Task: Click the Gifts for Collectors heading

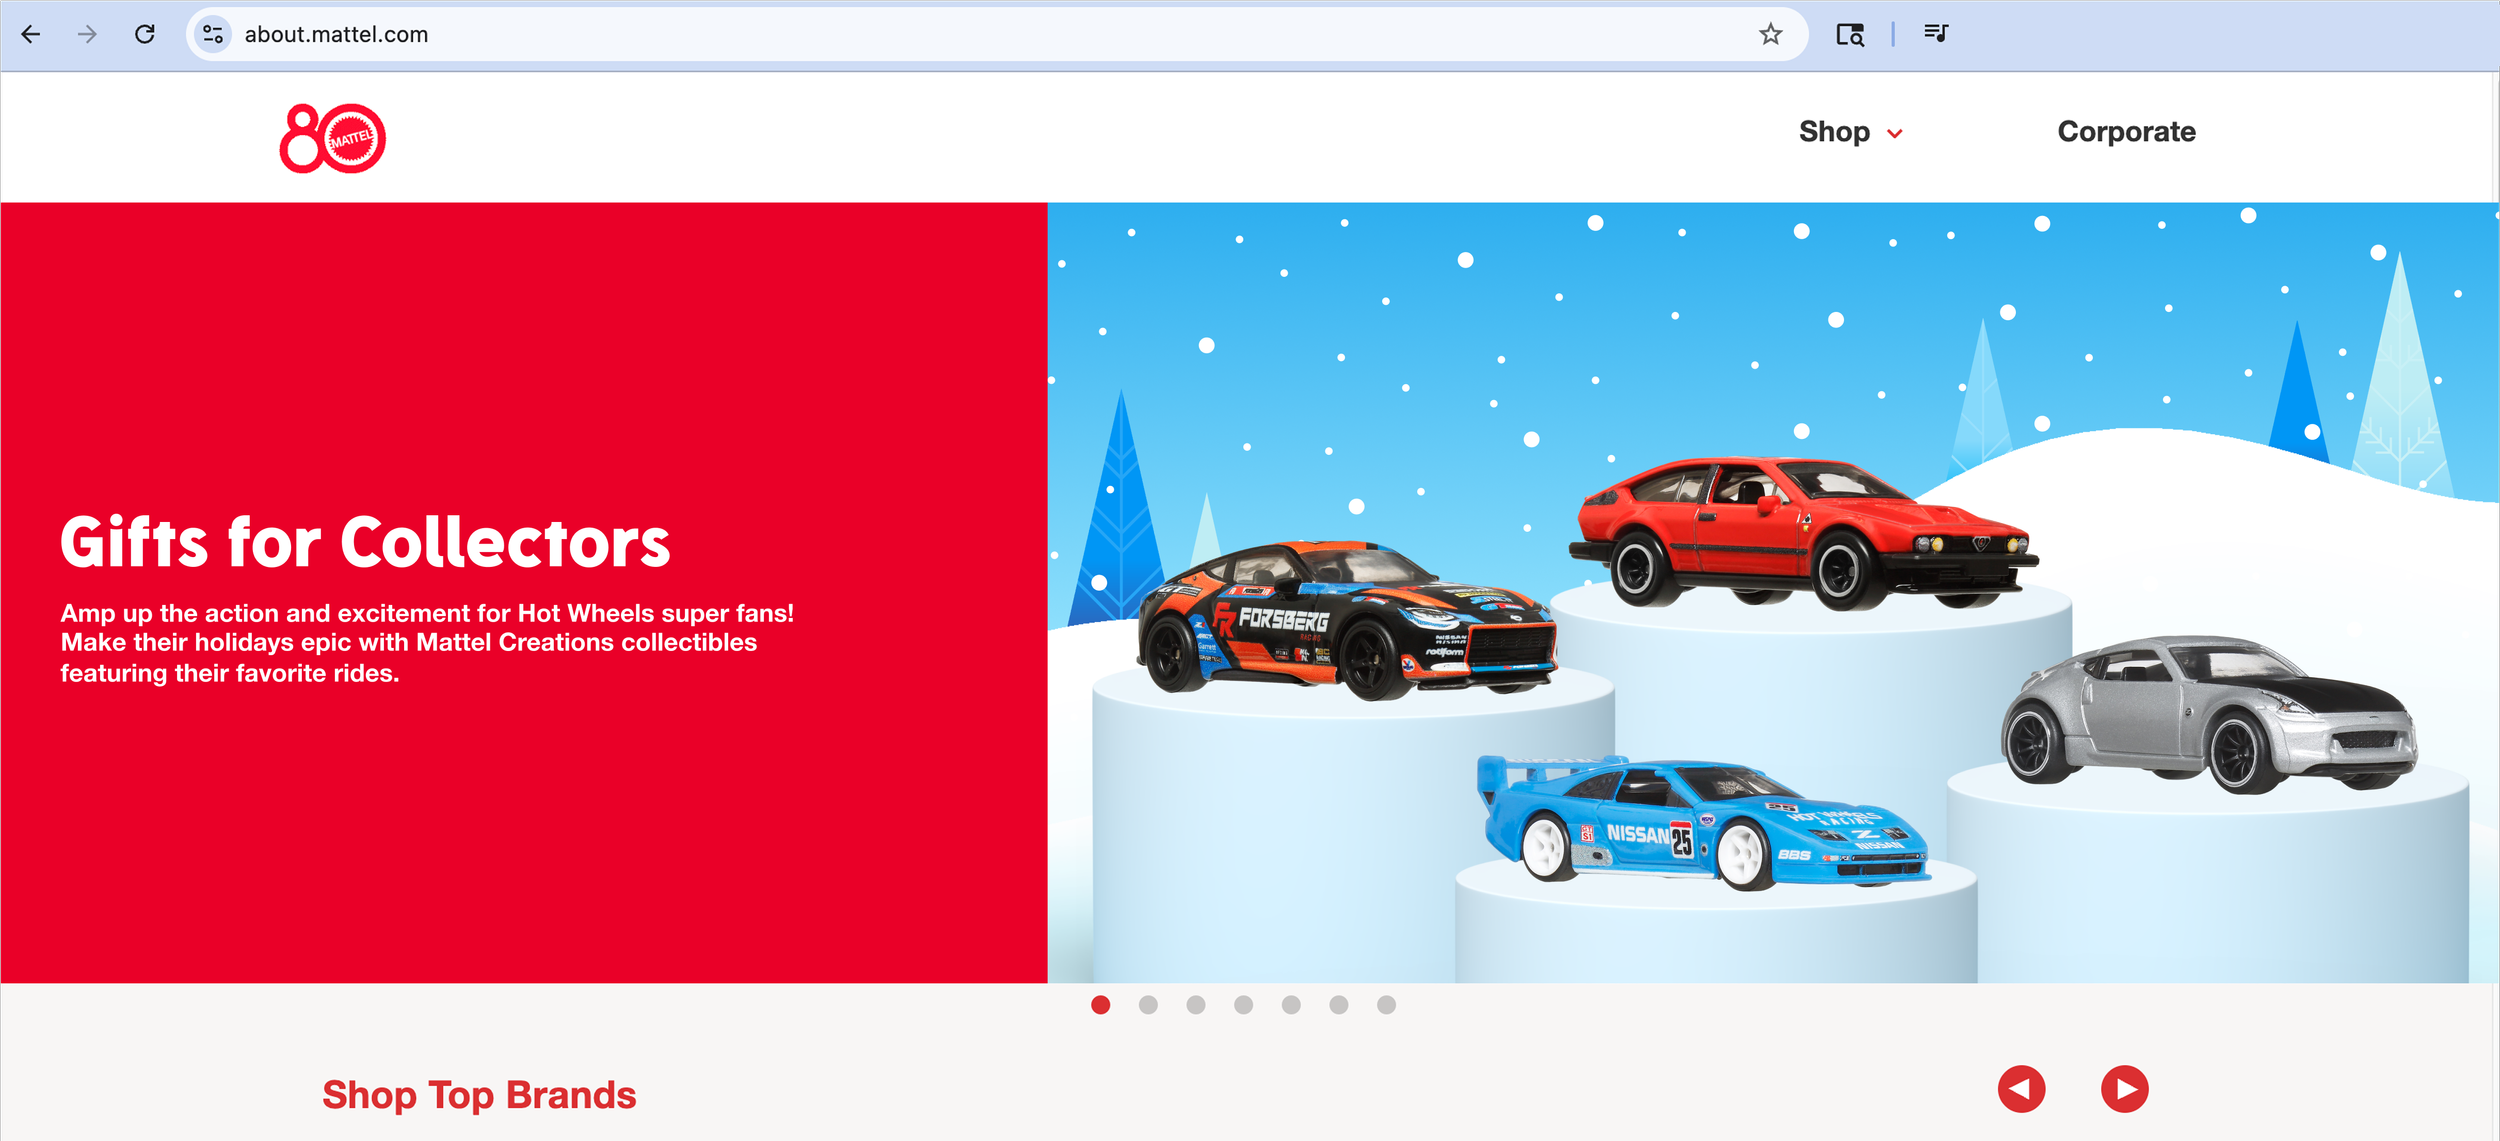Action: 365,543
